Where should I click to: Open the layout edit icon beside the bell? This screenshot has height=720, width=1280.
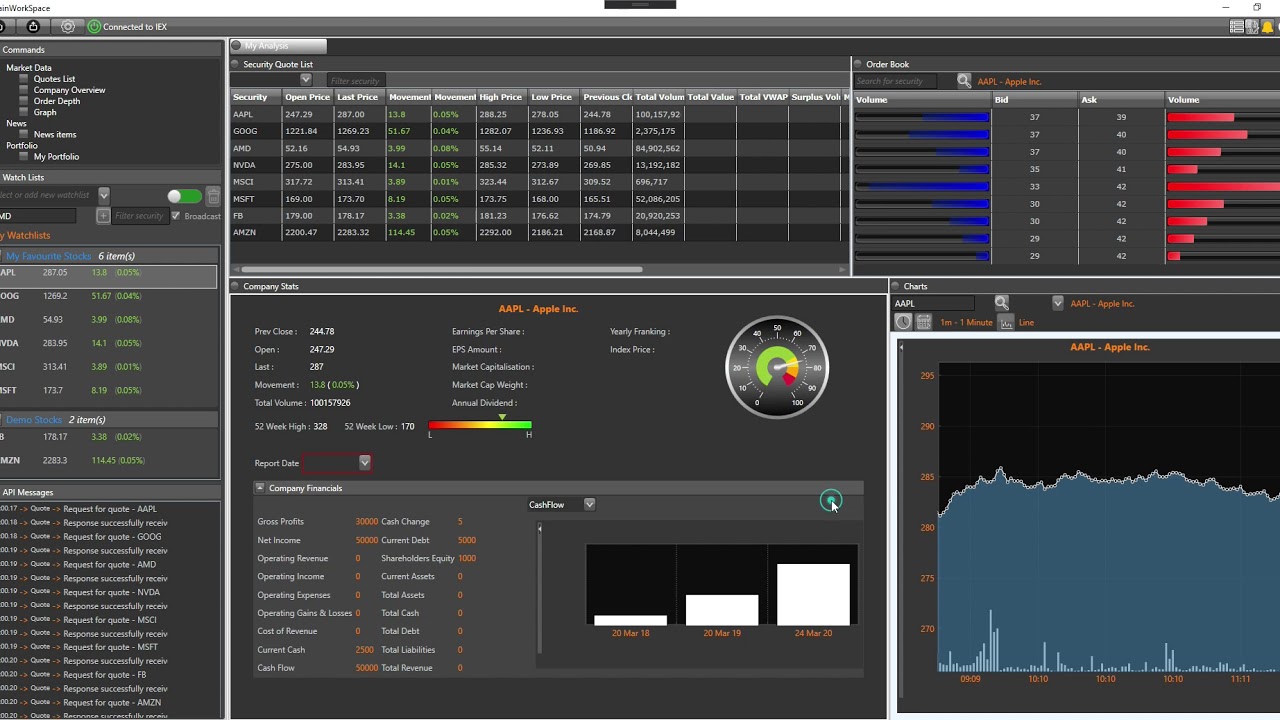[x=1252, y=27]
